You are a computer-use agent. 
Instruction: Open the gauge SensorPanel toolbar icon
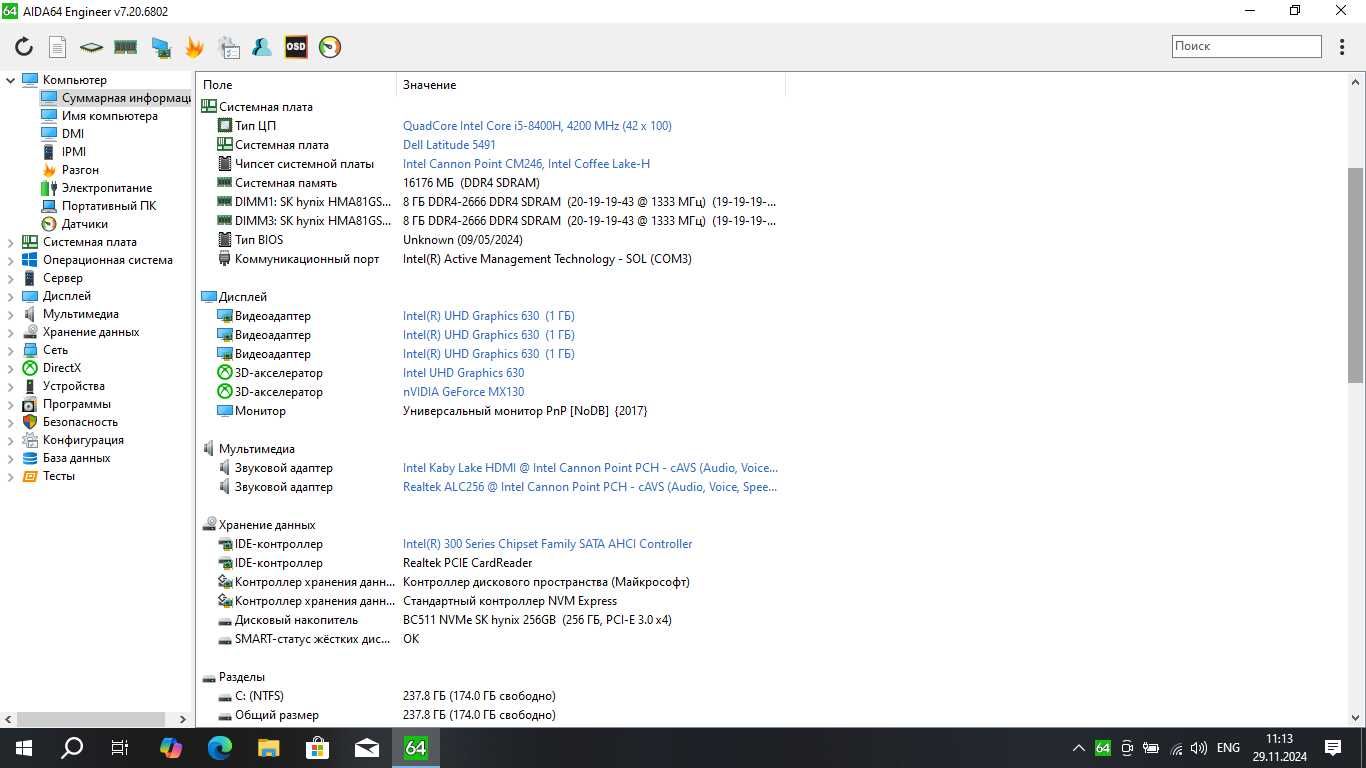[330, 47]
